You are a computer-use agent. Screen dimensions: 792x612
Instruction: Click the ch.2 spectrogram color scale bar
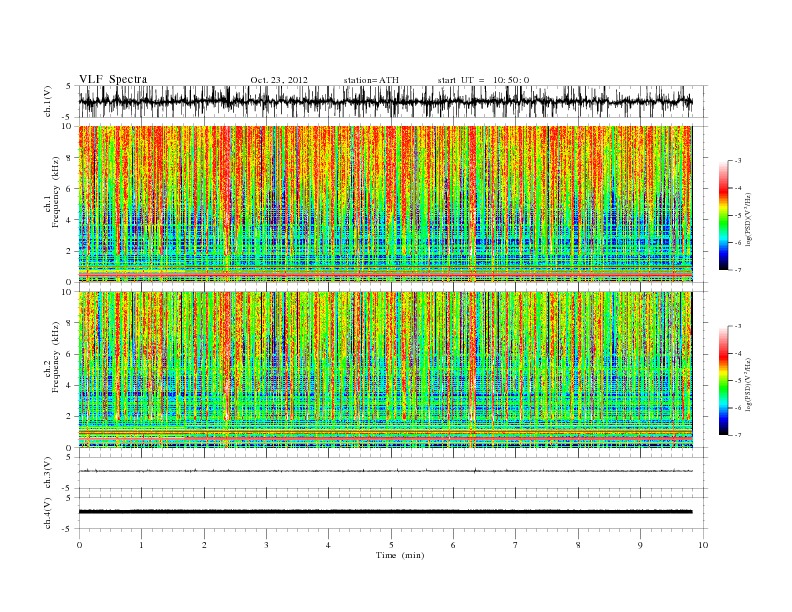724,380
